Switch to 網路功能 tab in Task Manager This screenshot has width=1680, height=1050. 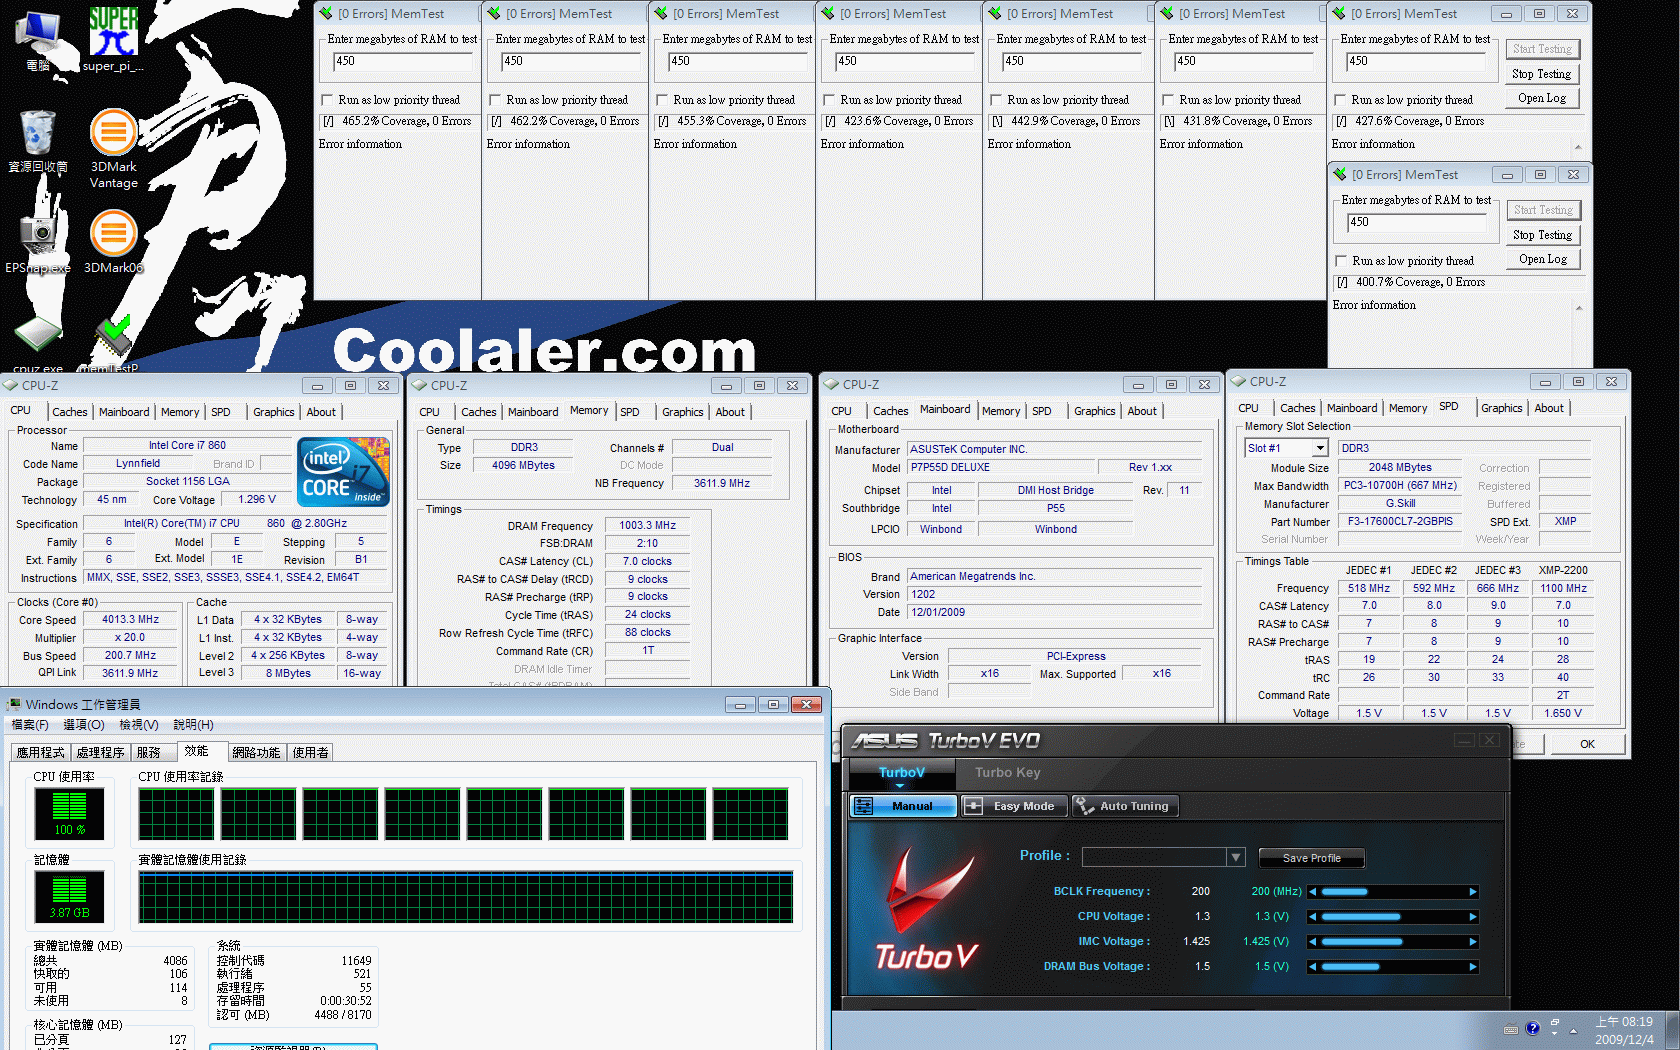[x=256, y=753]
